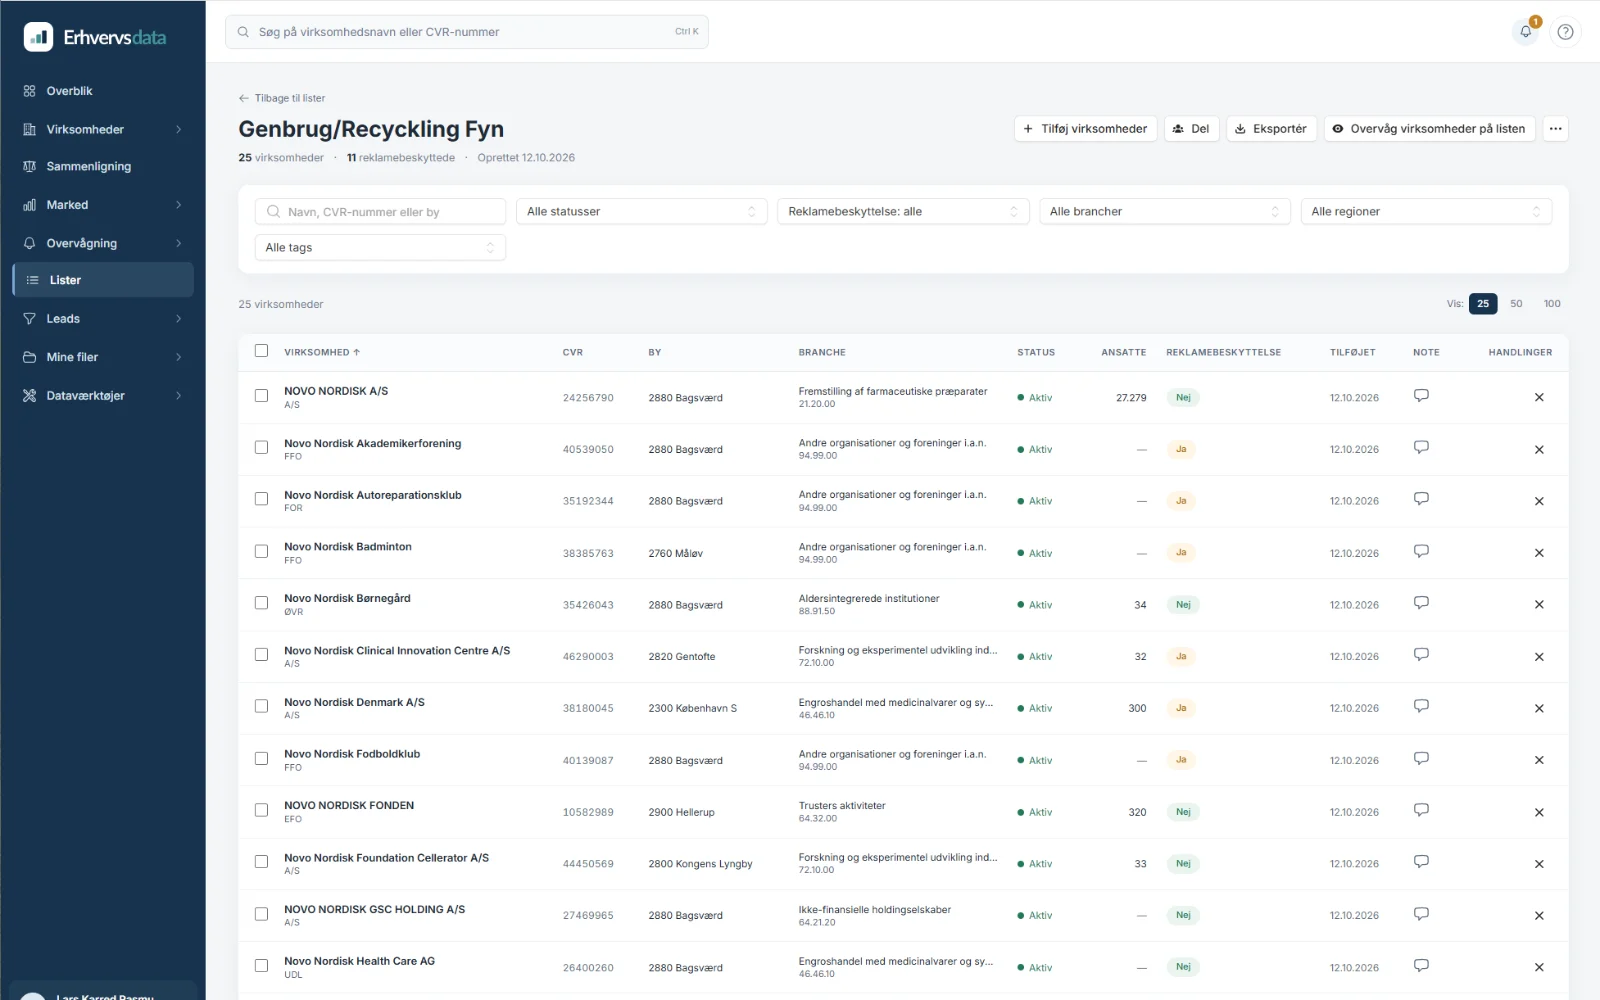Check the Novo Nordisk Børnegård row checkbox
The height and width of the screenshot is (1000, 1600).
pos(261,603)
